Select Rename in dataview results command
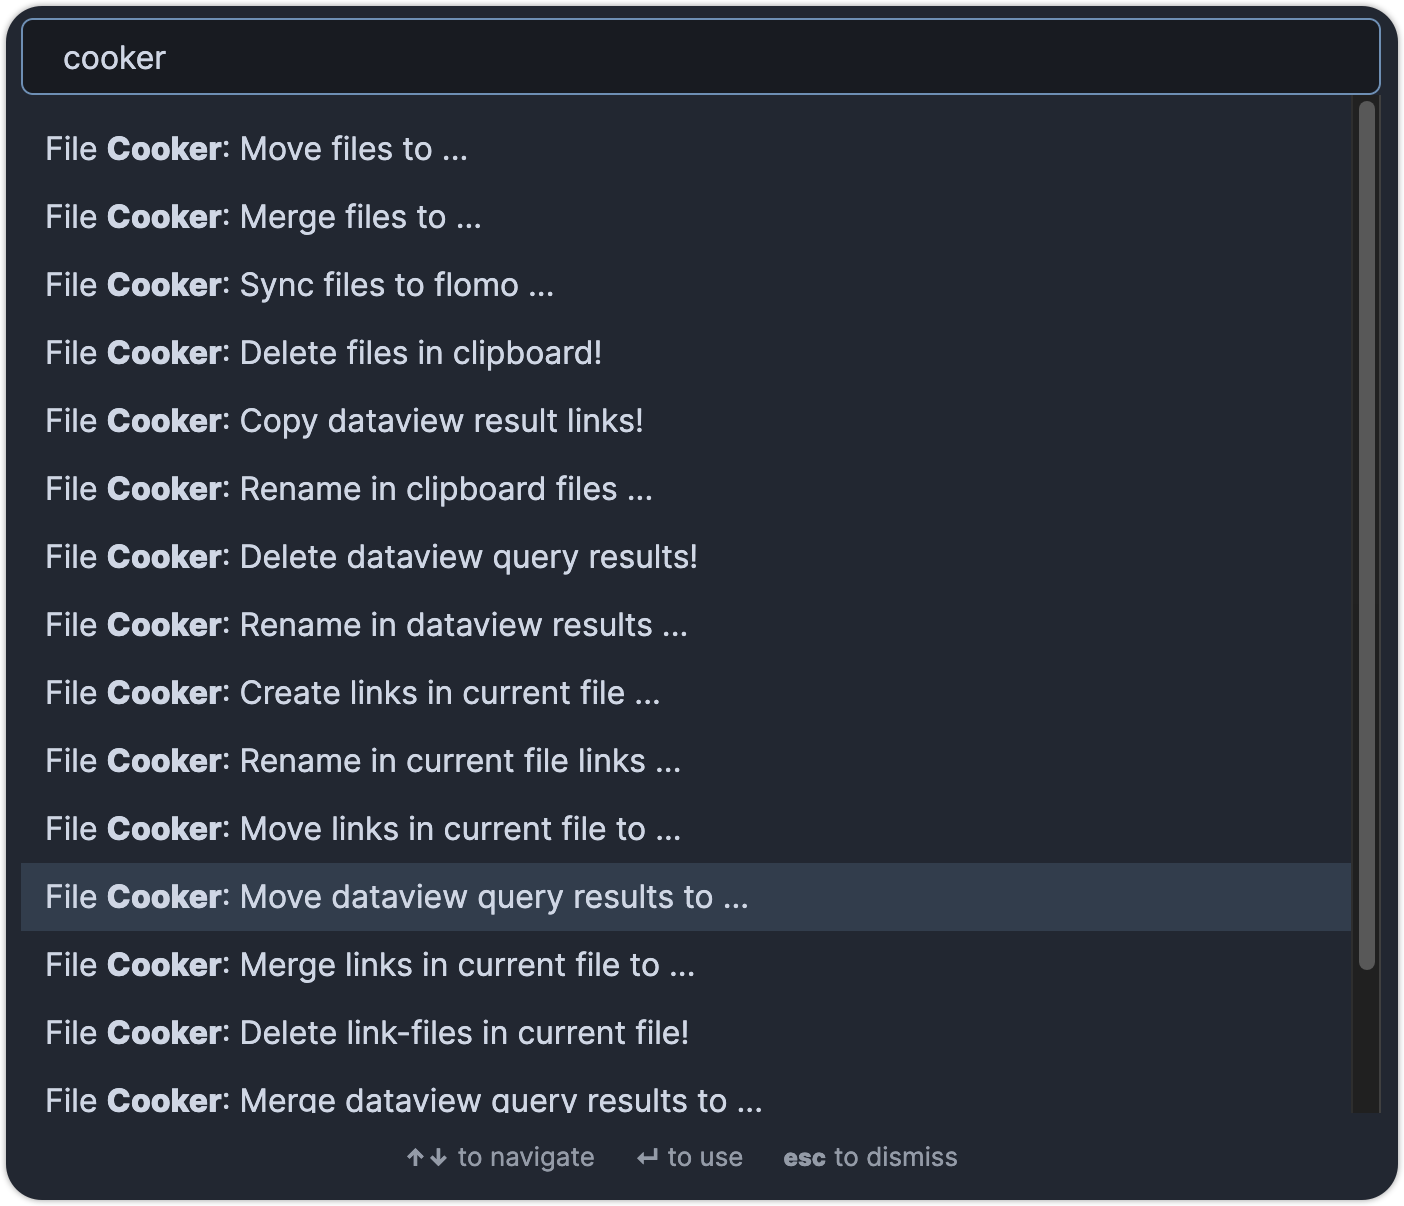 click(686, 625)
